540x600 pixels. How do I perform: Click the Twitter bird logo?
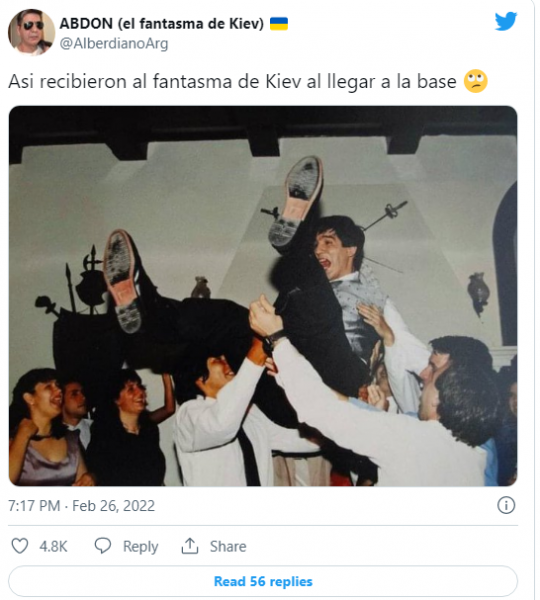[506, 21]
